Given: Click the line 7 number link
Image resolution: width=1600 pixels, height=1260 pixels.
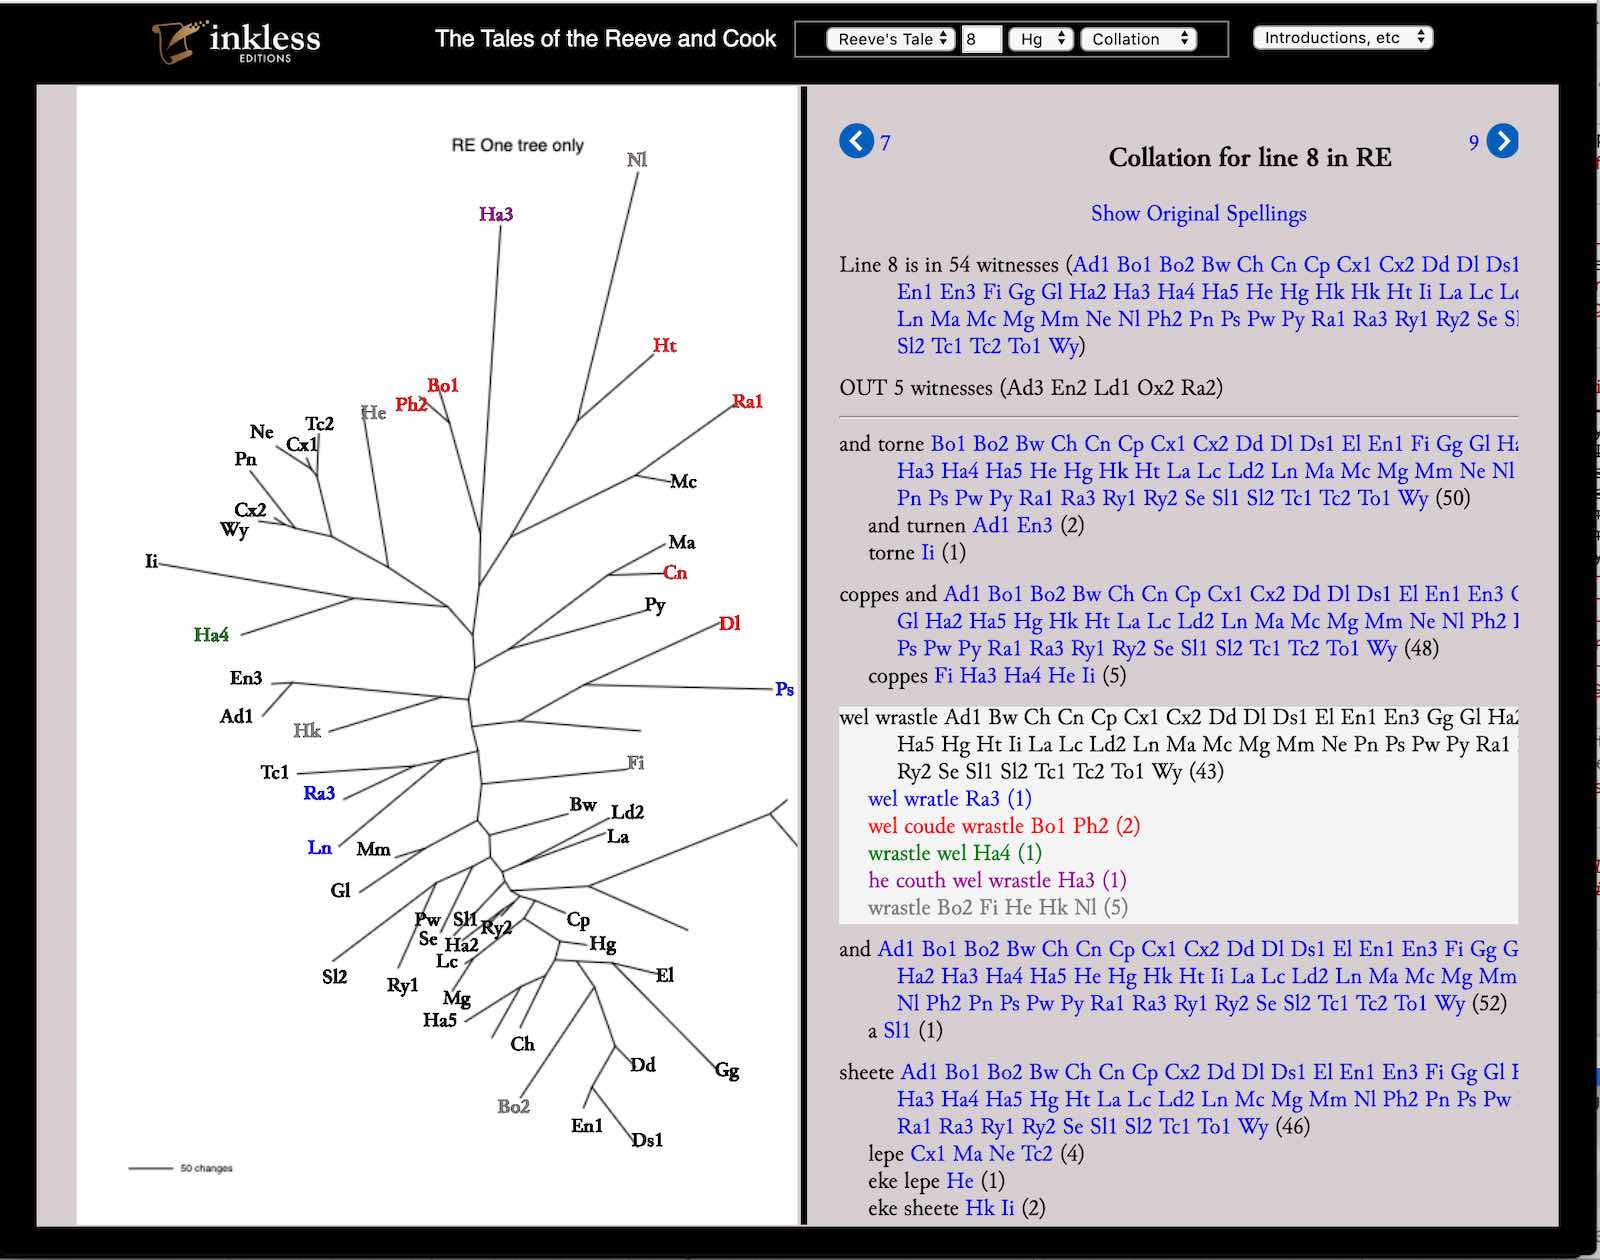Looking at the screenshot, I should pyautogui.click(x=885, y=143).
